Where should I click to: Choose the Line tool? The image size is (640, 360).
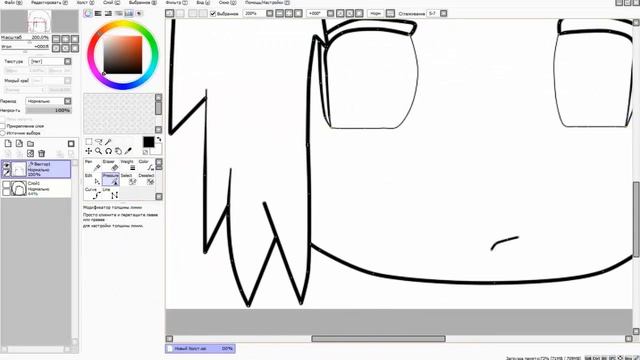coord(111,193)
